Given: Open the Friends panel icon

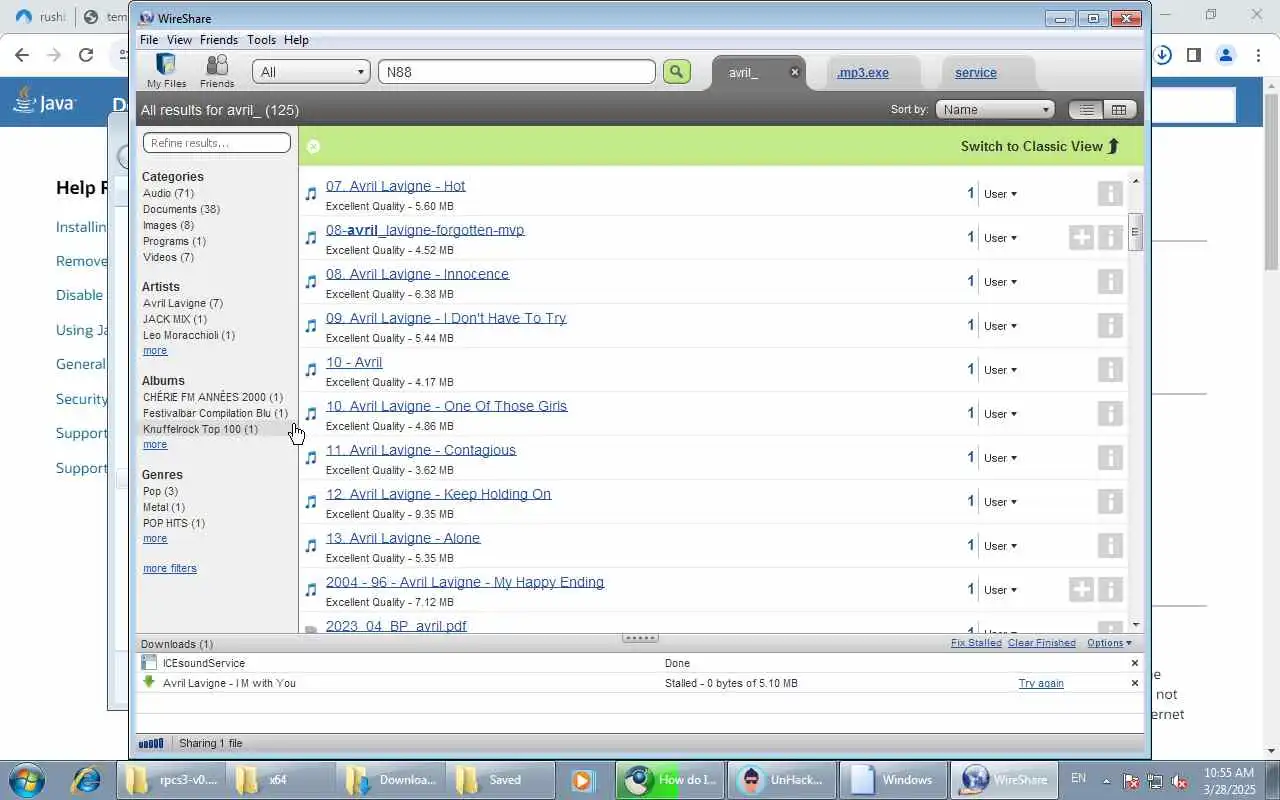Looking at the screenshot, I should tap(217, 71).
